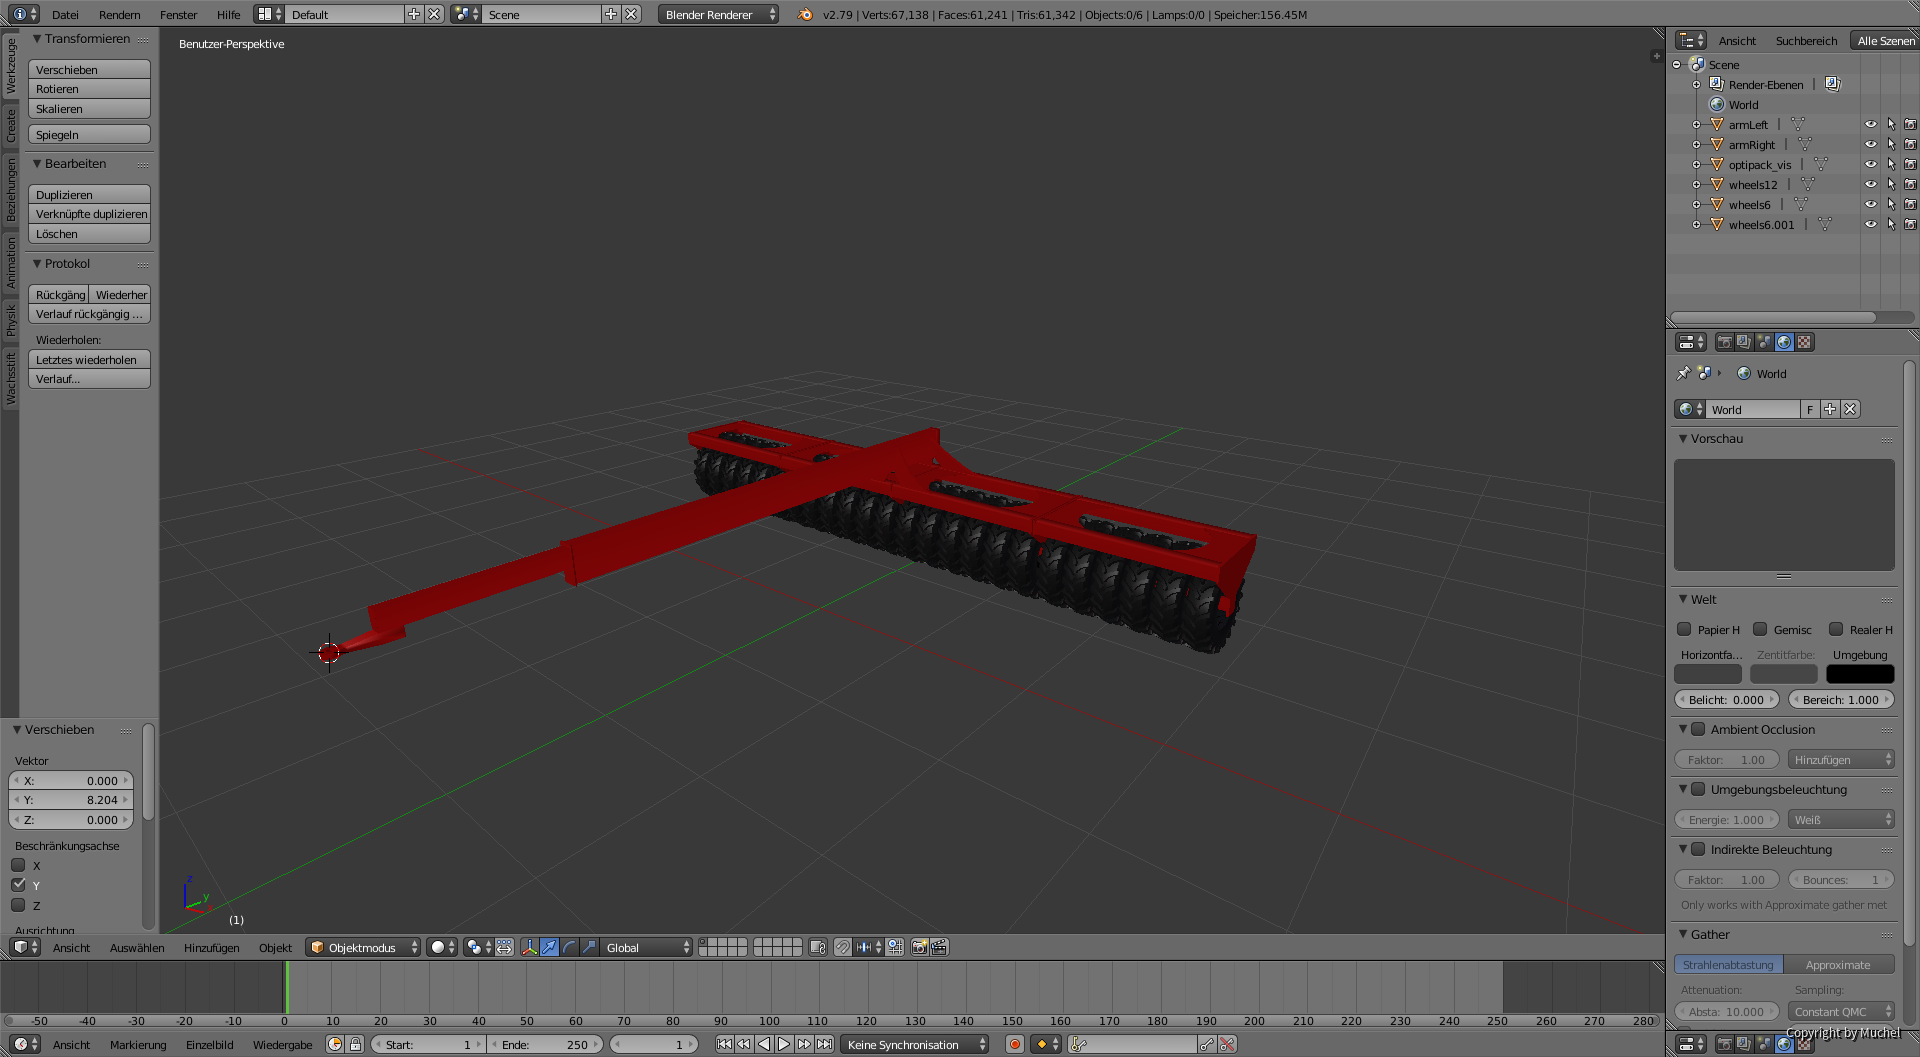Hide wheels6 using its eye icon
This screenshot has height=1057, width=1920.
[x=1870, y=204]
